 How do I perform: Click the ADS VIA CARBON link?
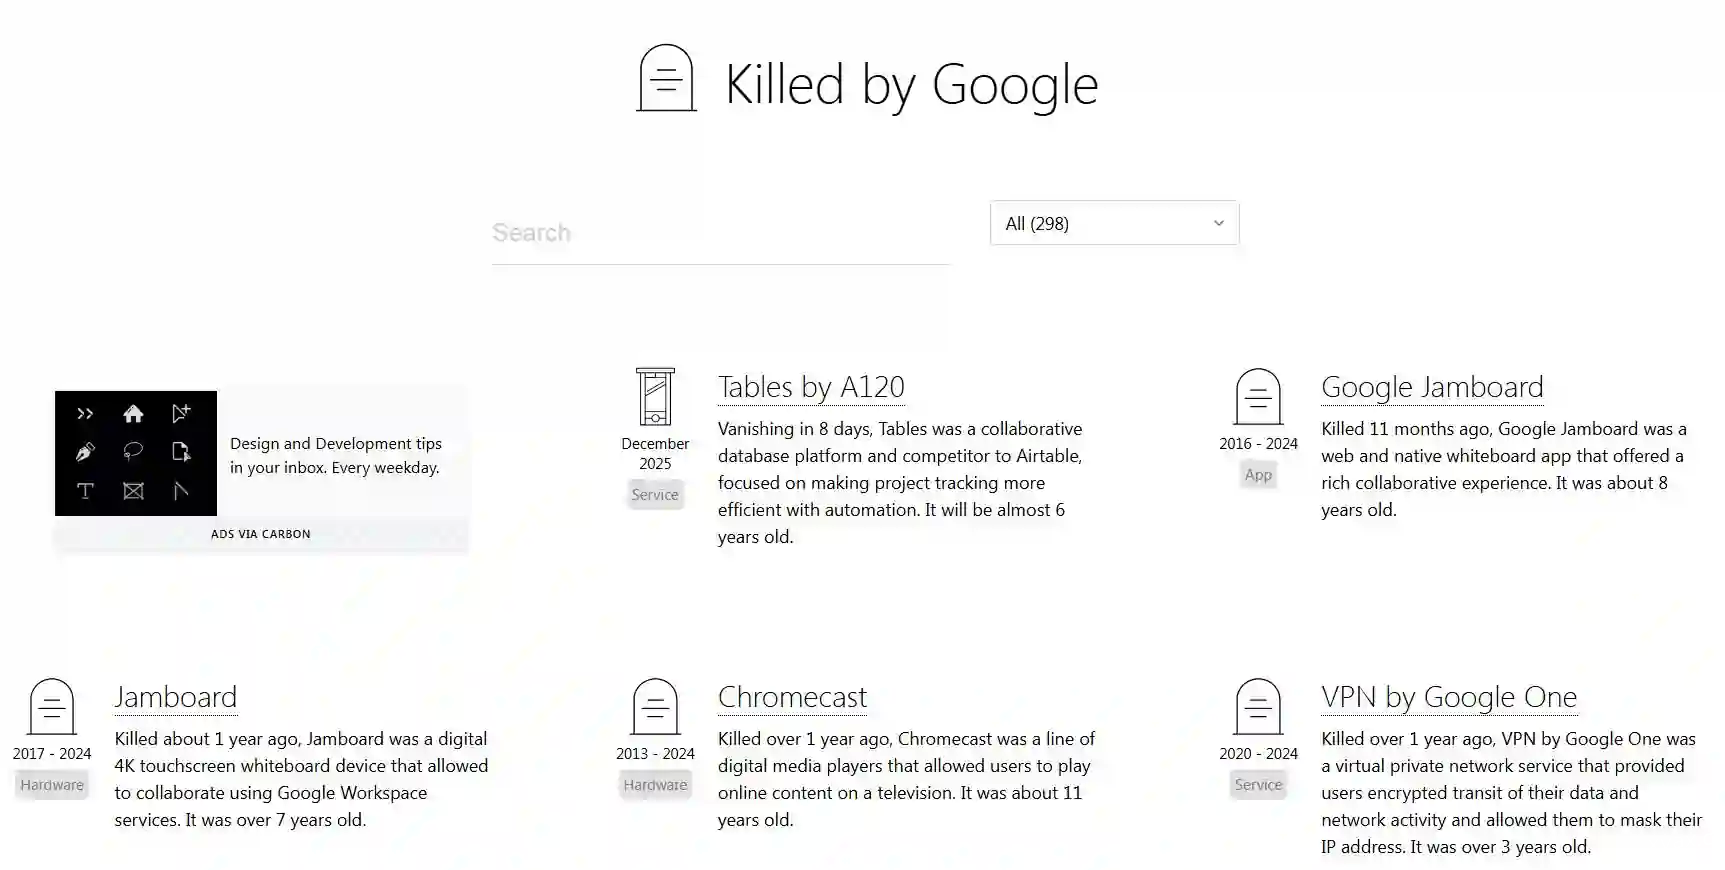tap(261, 534)
